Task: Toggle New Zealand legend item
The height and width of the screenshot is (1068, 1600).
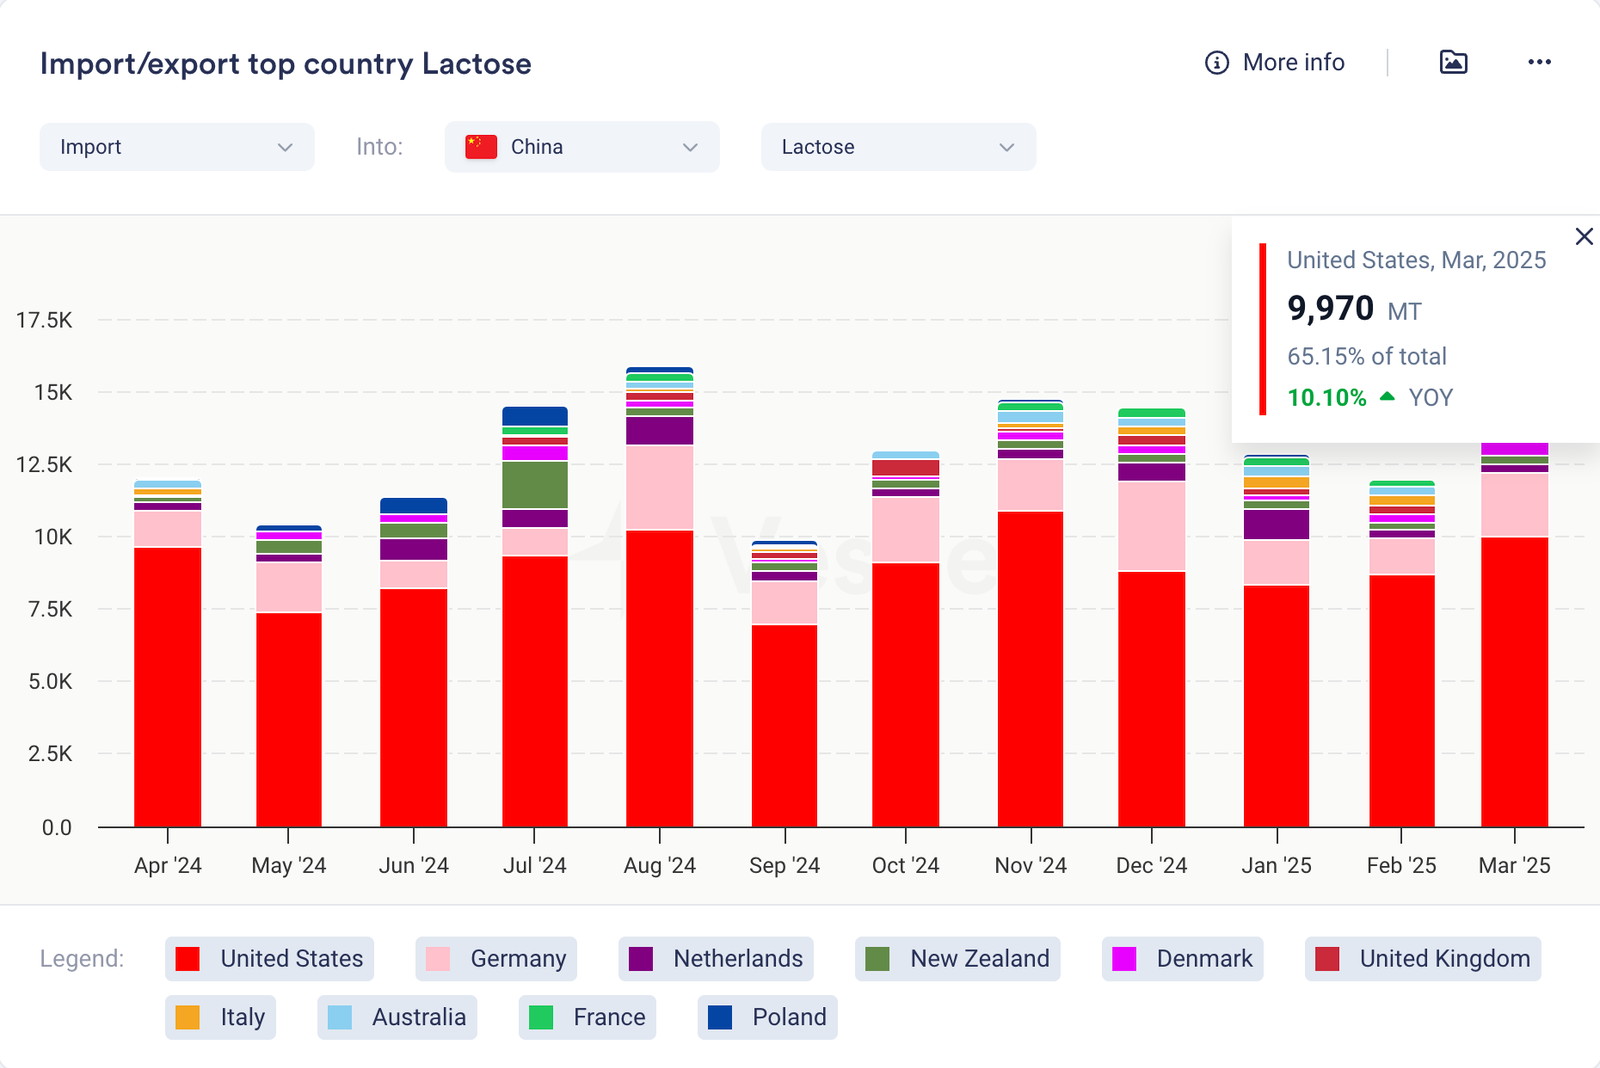Action: (957, 959)
